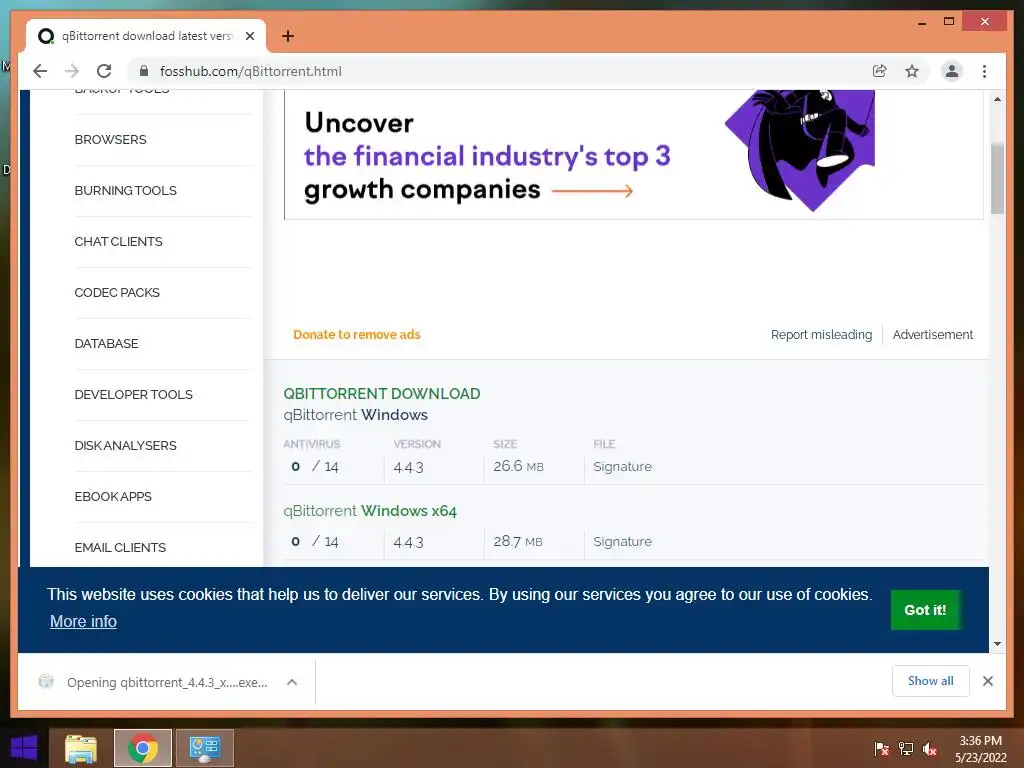The width and height of the screenshot is (1024, 768).
Task: Accept cookies with Got it! button
Action: [x=925, y=610]
